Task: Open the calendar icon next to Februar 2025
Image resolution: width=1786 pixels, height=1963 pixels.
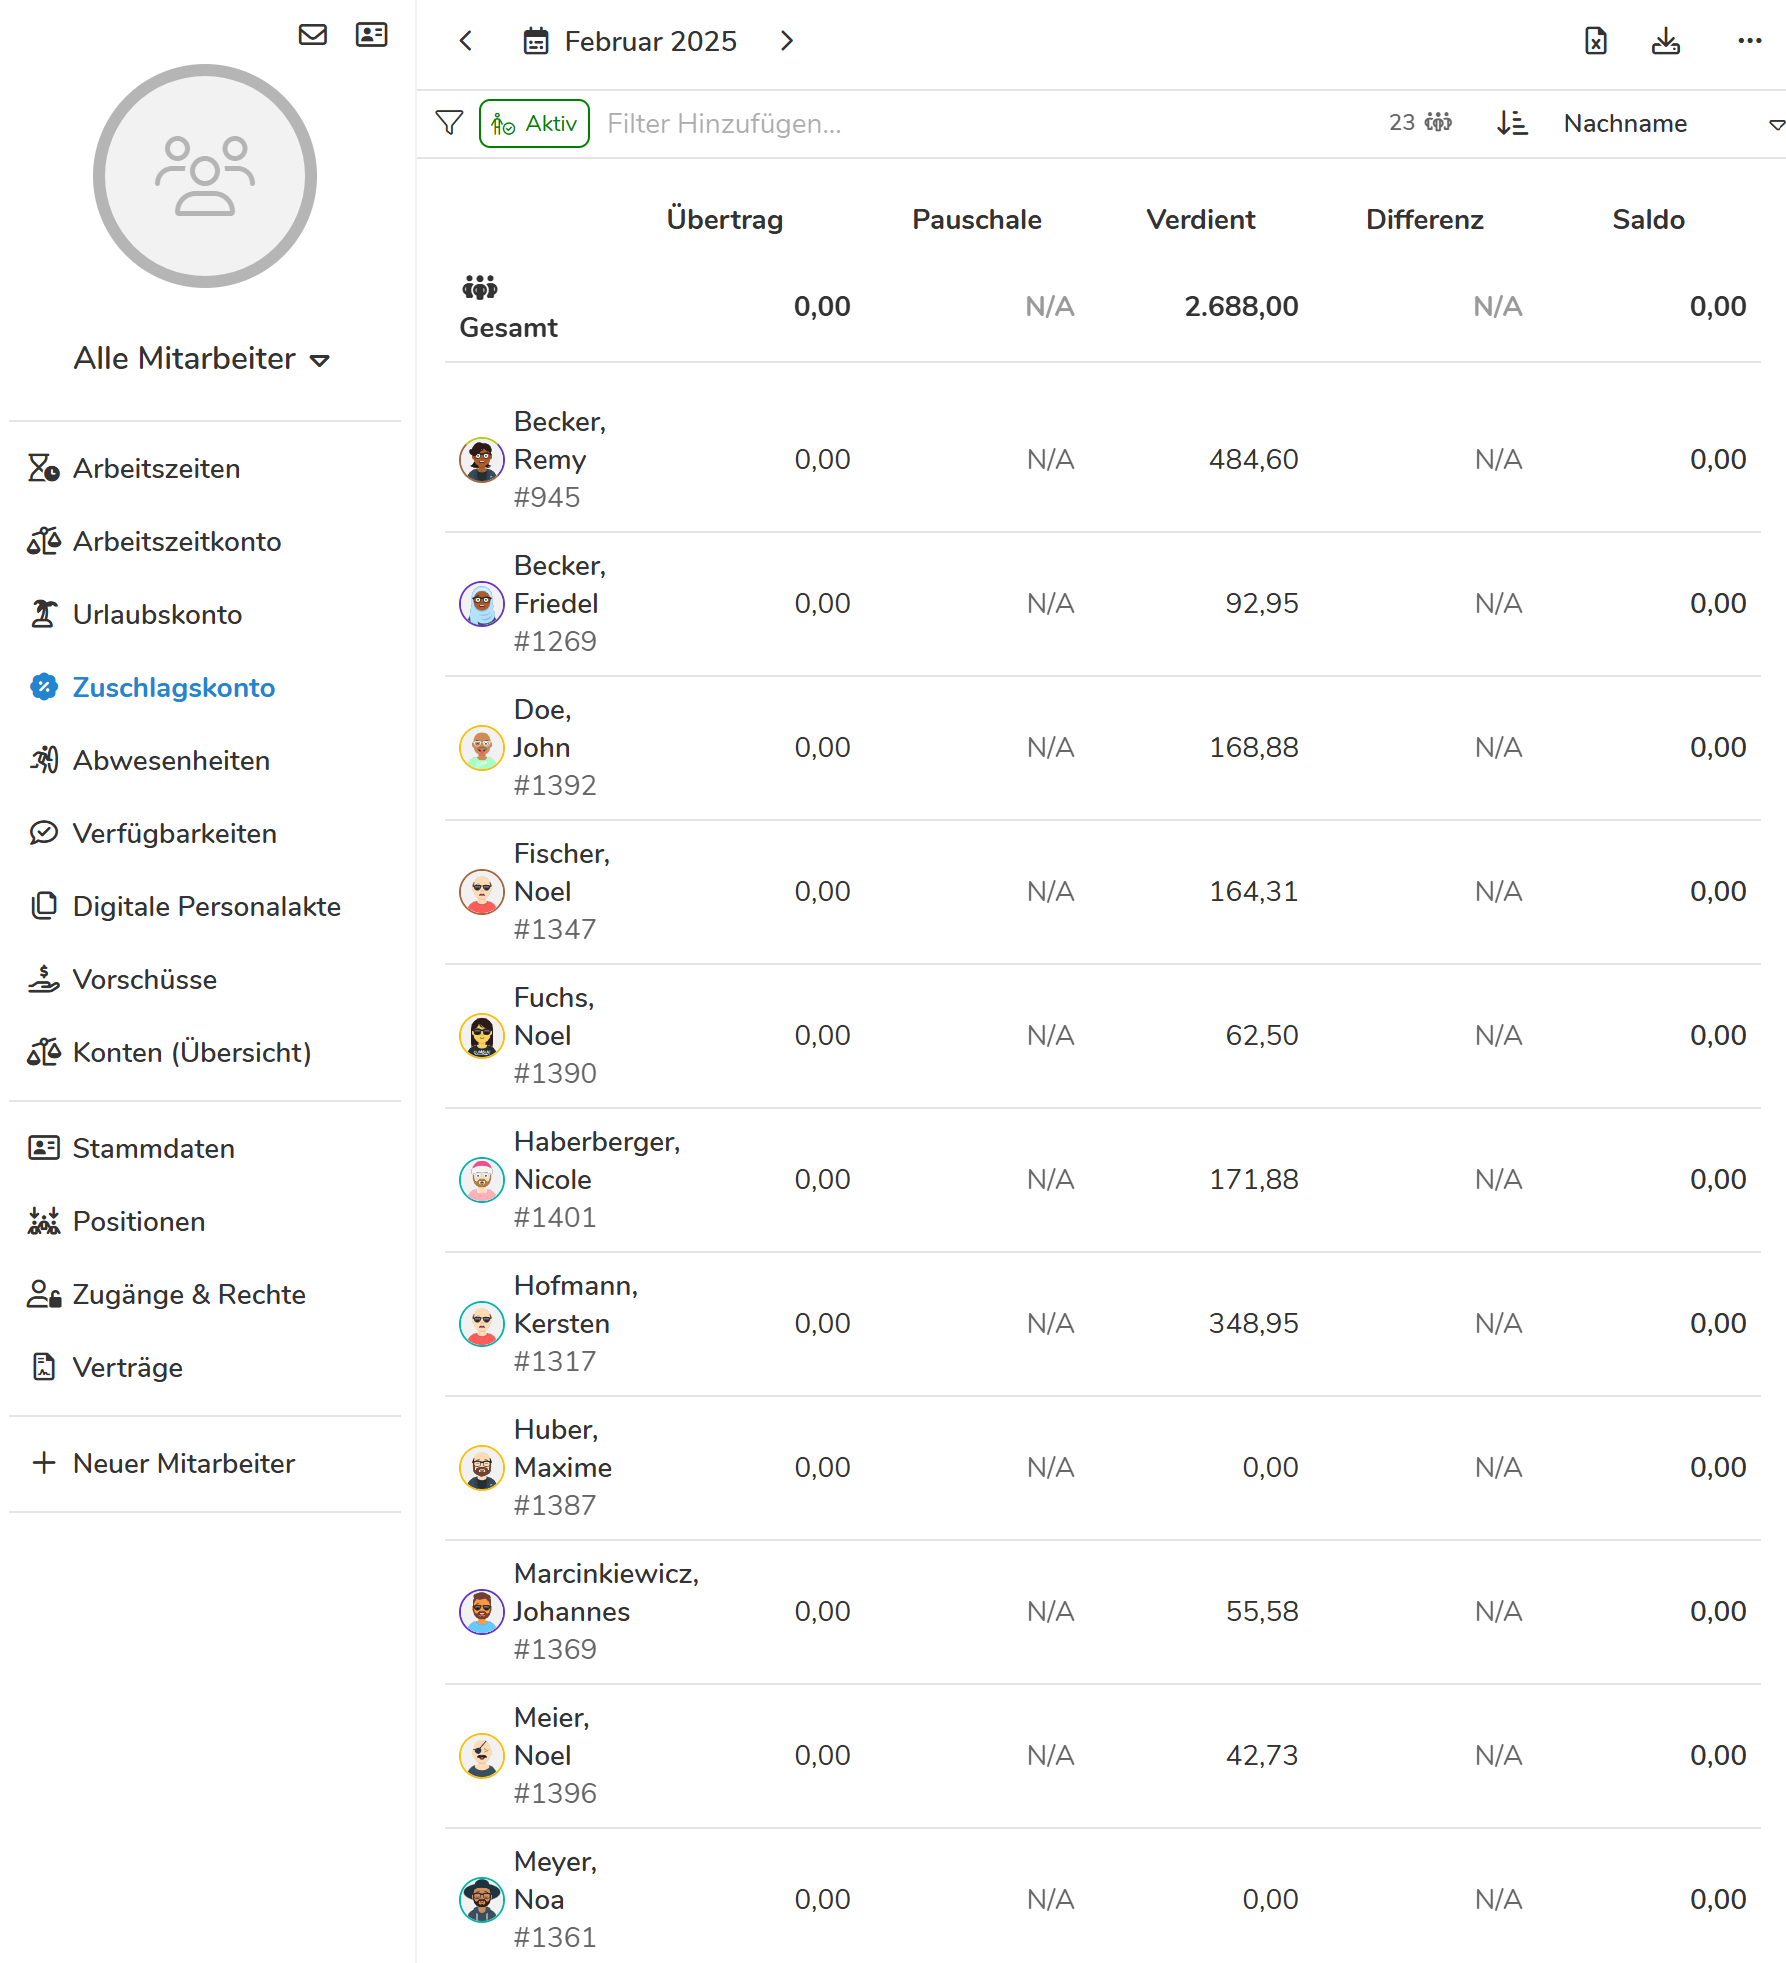Action: click(536, 41)
